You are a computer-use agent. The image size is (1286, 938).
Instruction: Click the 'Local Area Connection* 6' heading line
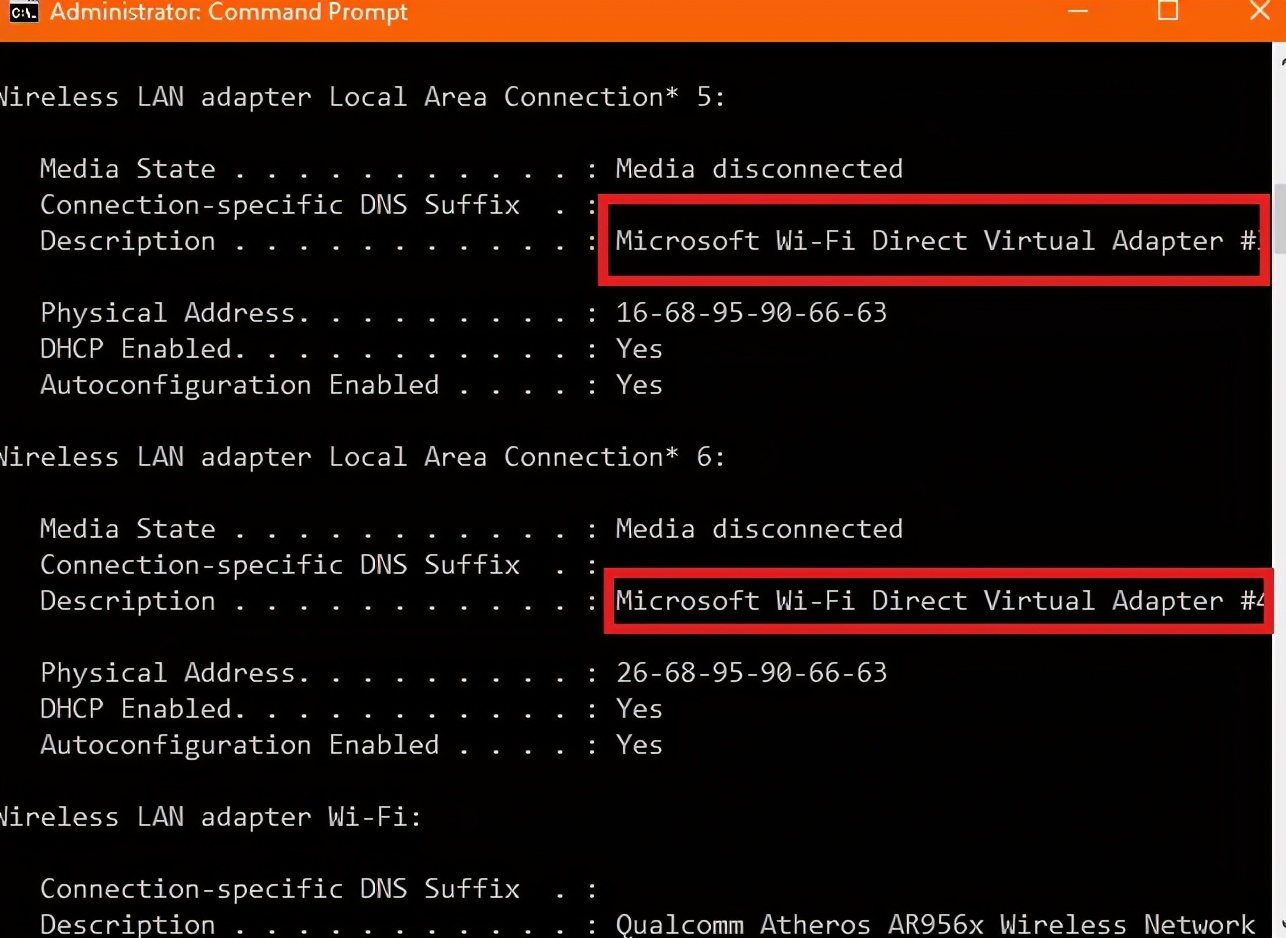click(362, 457)
